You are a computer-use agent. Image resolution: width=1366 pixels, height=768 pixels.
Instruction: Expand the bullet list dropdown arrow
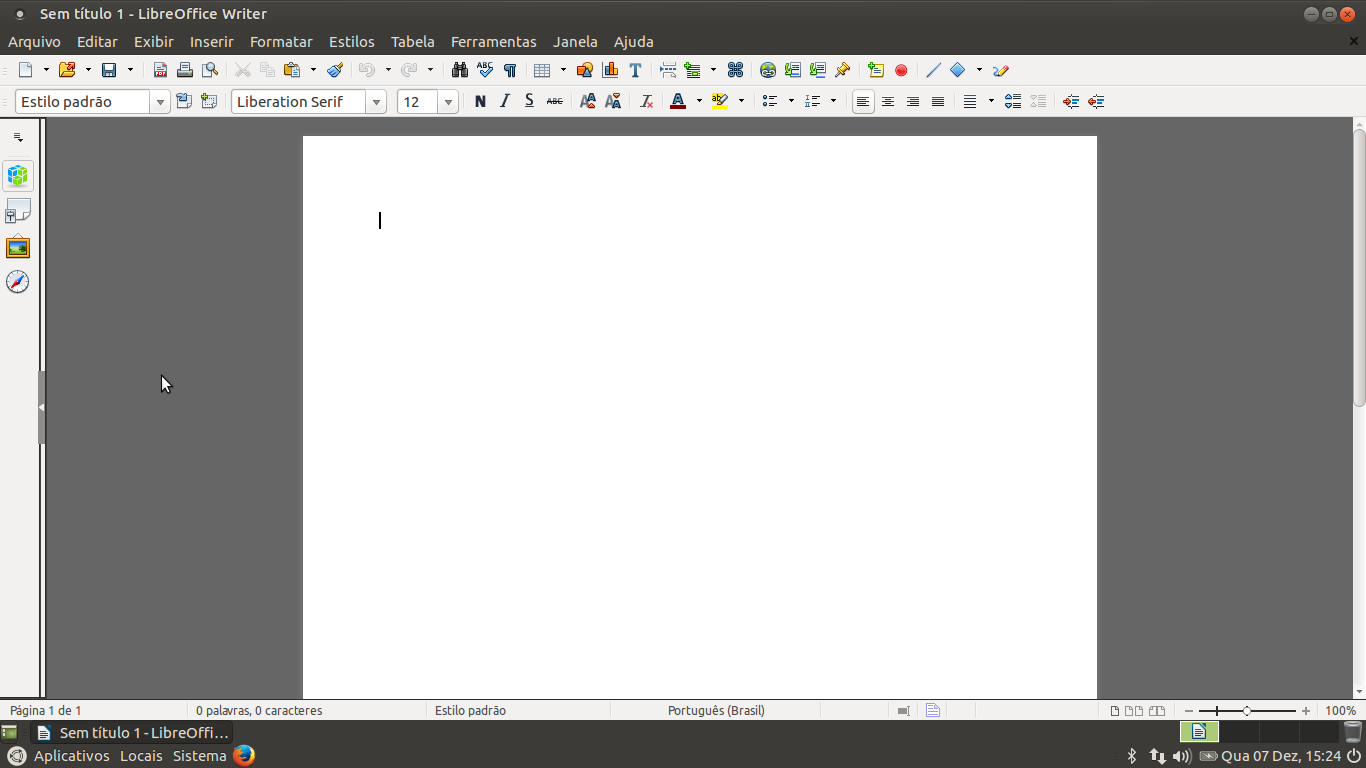791,101
